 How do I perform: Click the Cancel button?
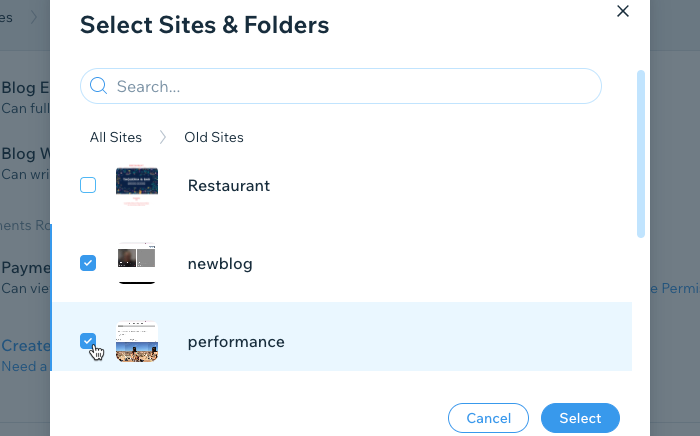(x=488, y=418)
